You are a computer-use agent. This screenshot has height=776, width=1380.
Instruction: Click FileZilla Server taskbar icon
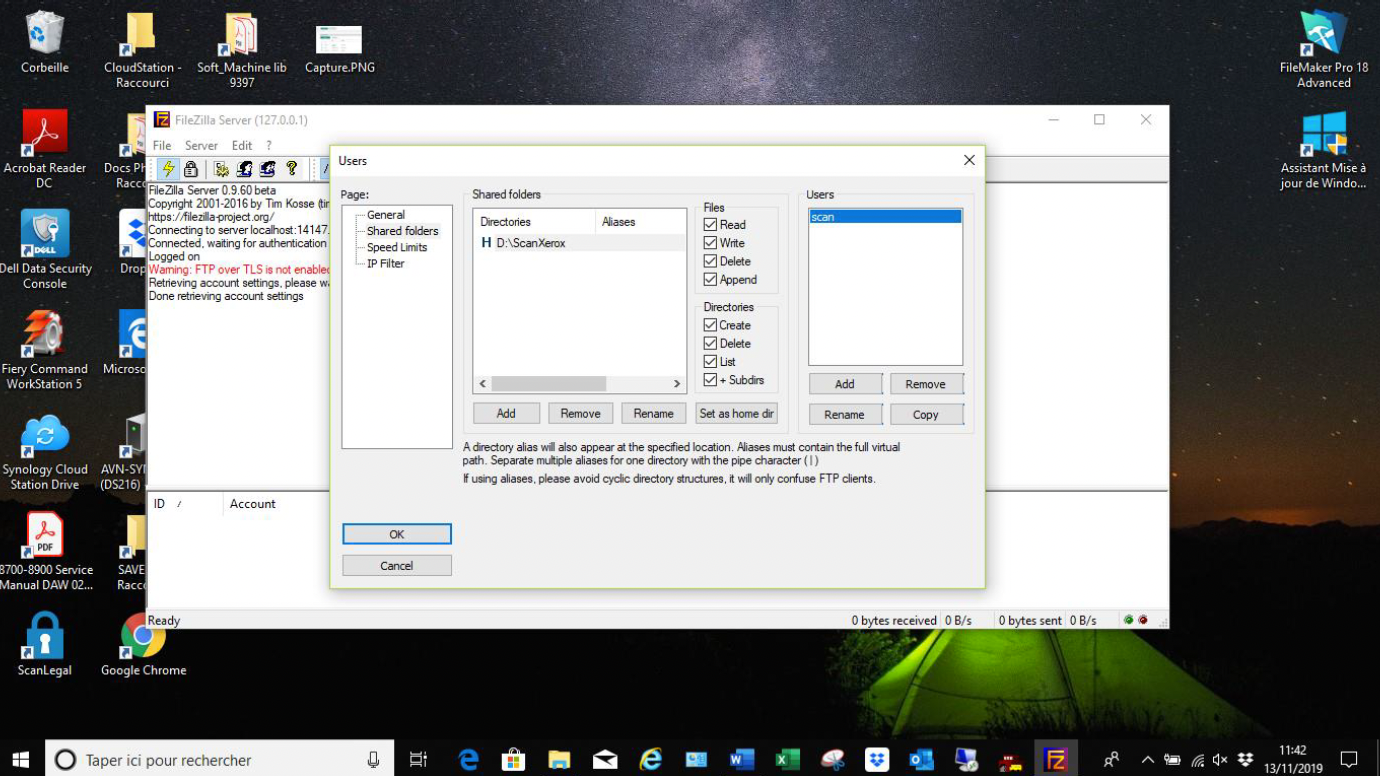point(1055,760)
